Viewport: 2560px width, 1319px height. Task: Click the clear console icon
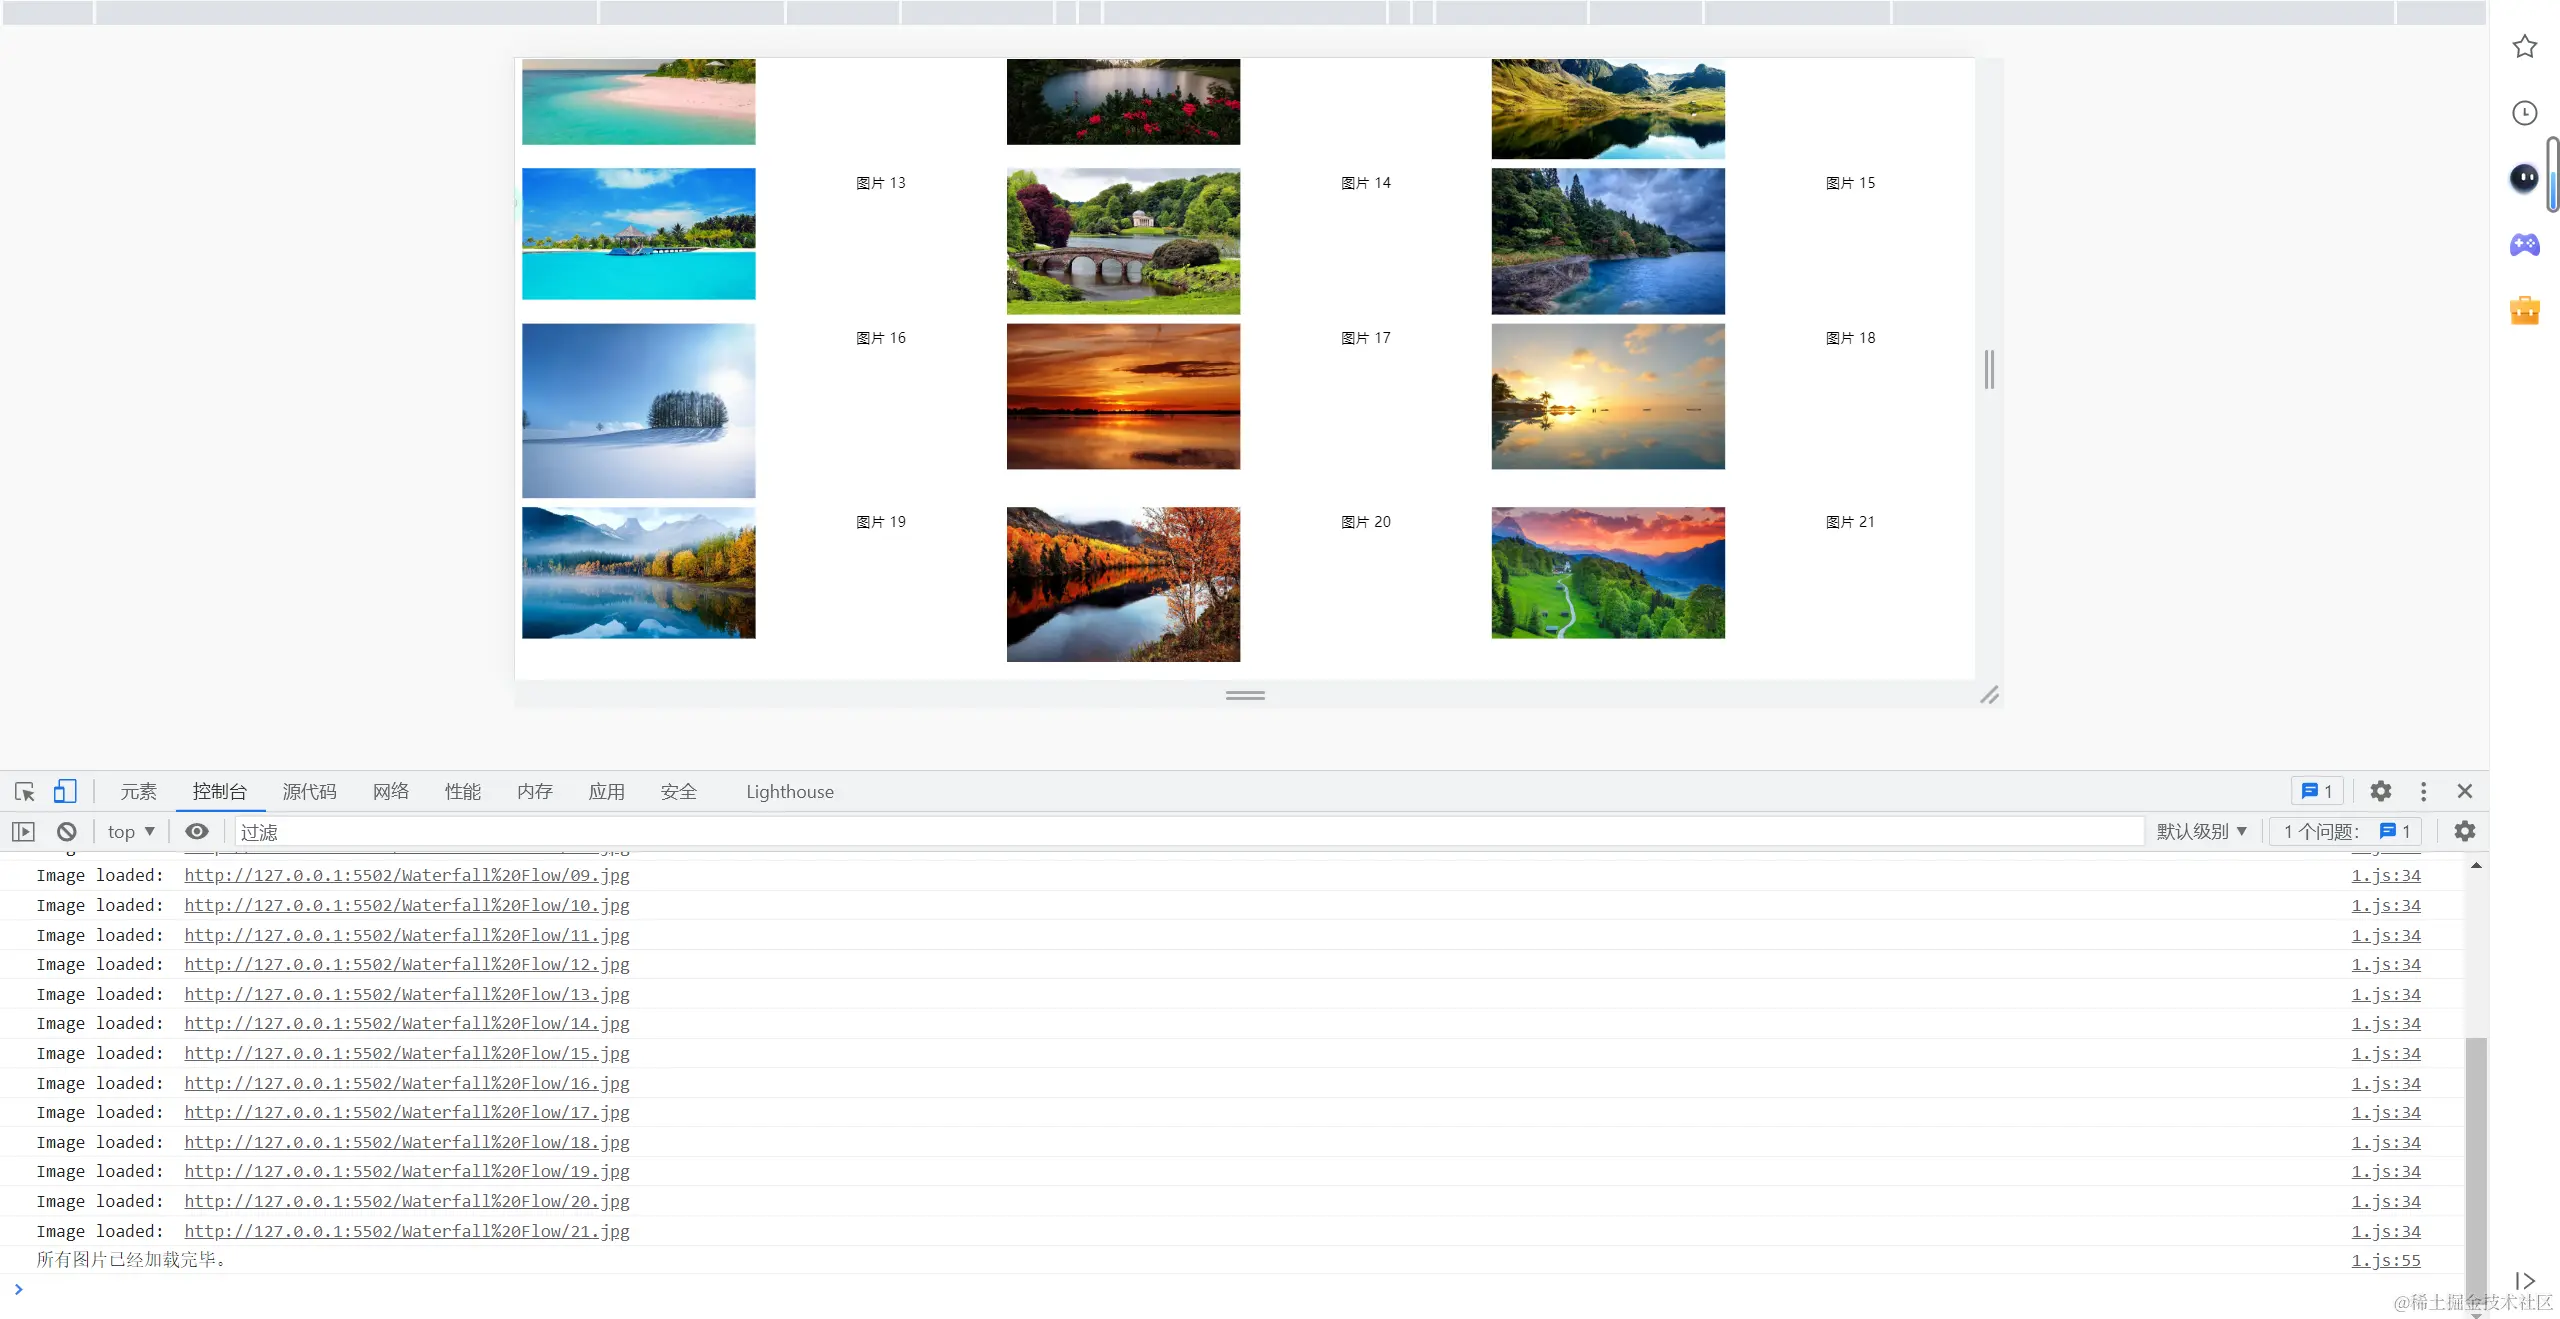tap(67, 832)
